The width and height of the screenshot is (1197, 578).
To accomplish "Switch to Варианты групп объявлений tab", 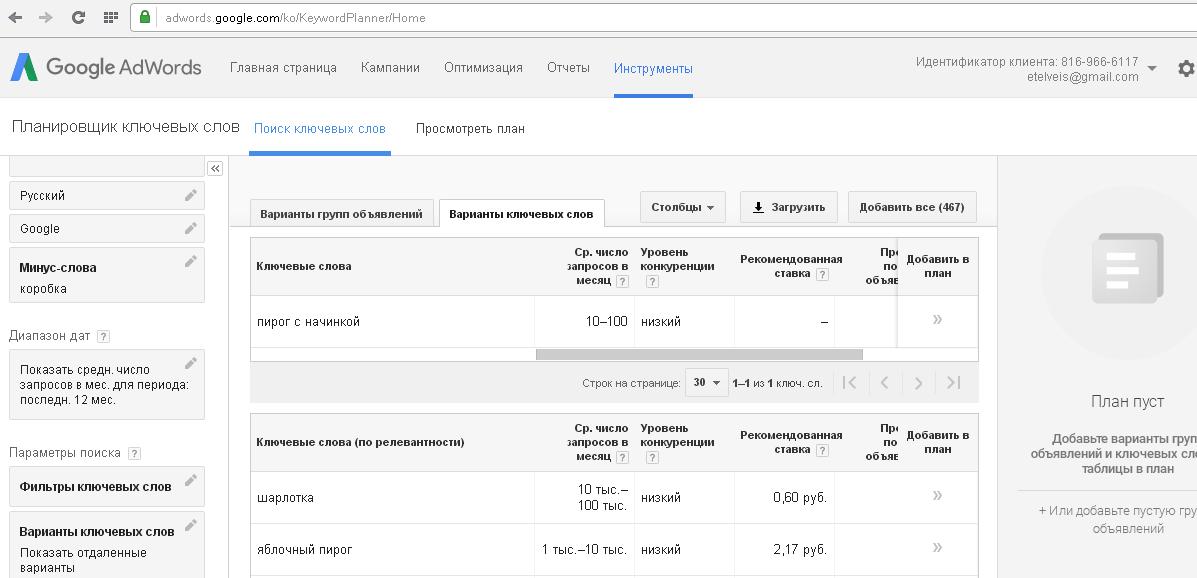I will tap(341, 214).
